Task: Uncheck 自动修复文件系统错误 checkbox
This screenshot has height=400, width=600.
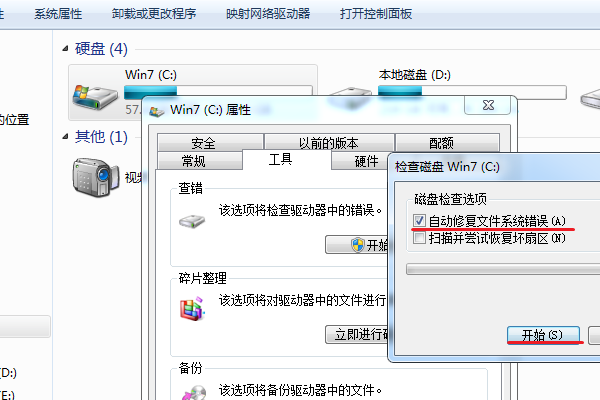Action: tap(419, 220)
